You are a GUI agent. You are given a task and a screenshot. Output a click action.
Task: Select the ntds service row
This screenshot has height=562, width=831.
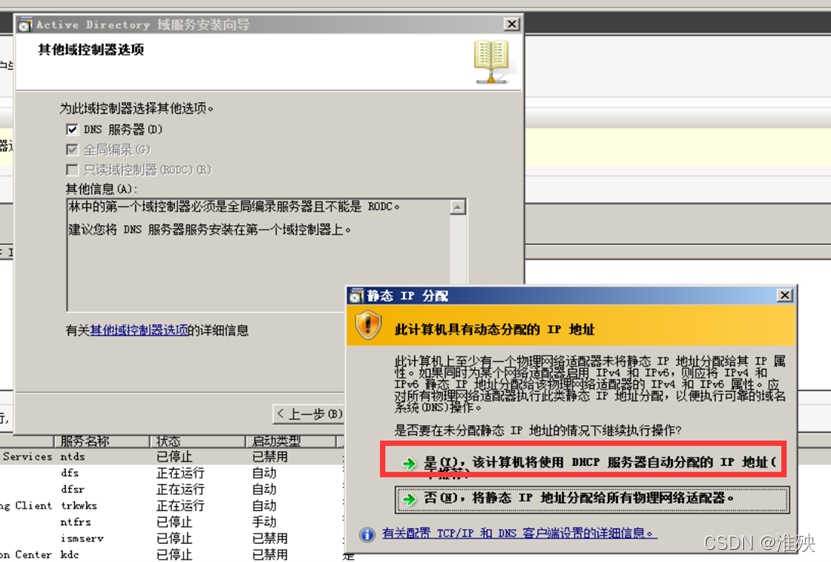(172, 456)
